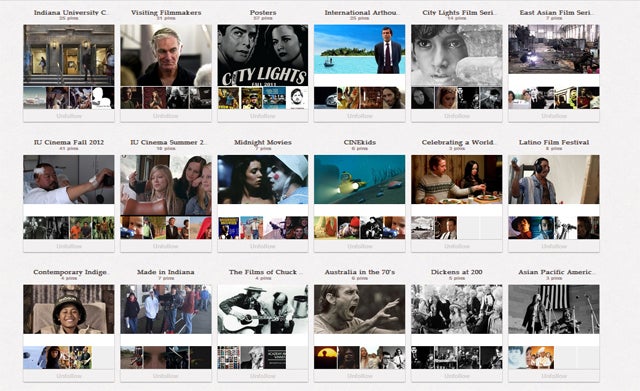Open the Celebrating a World board cover
Screen dimensions: 640x391
pos(457,179)
